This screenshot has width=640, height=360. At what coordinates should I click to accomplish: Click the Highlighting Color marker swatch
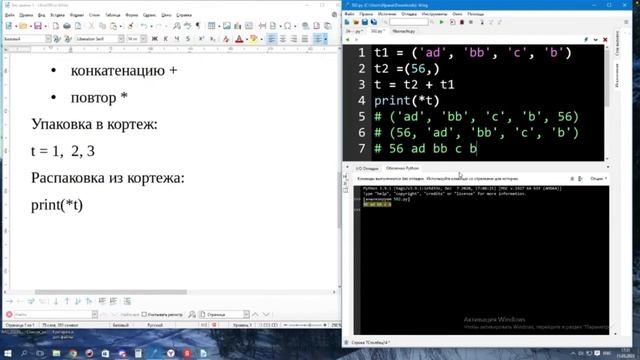(253, 39)
